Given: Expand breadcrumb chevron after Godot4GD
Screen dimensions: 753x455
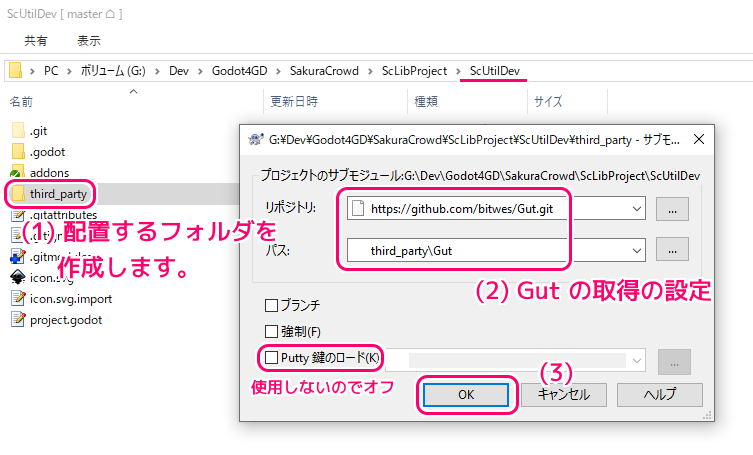Looking at the screenshot, I should click(278, 71).
